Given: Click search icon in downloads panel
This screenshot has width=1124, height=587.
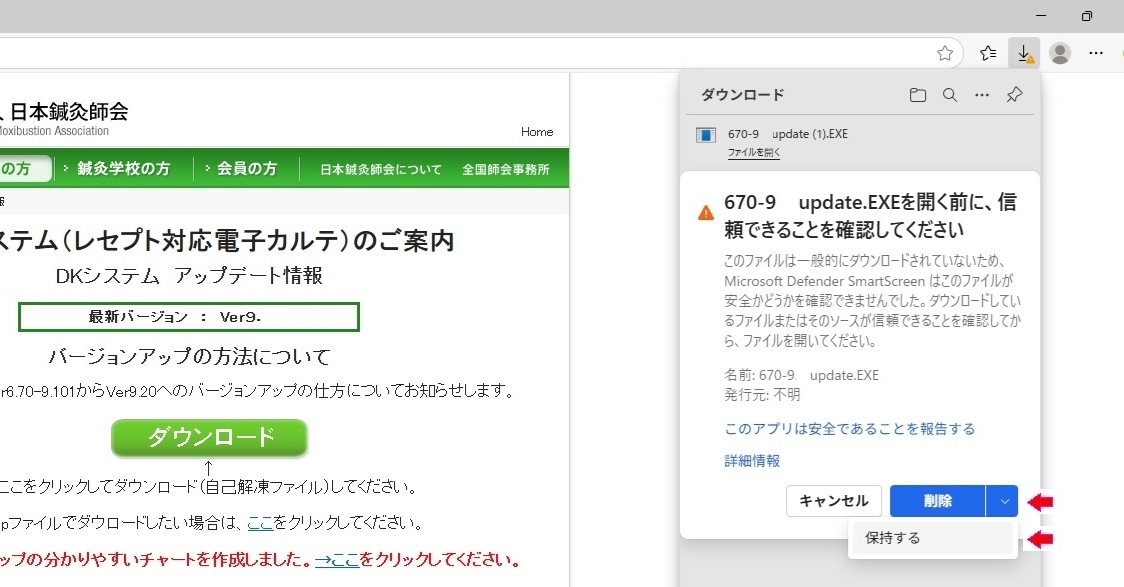Looking at the screenshot, I should pos(950,95).
